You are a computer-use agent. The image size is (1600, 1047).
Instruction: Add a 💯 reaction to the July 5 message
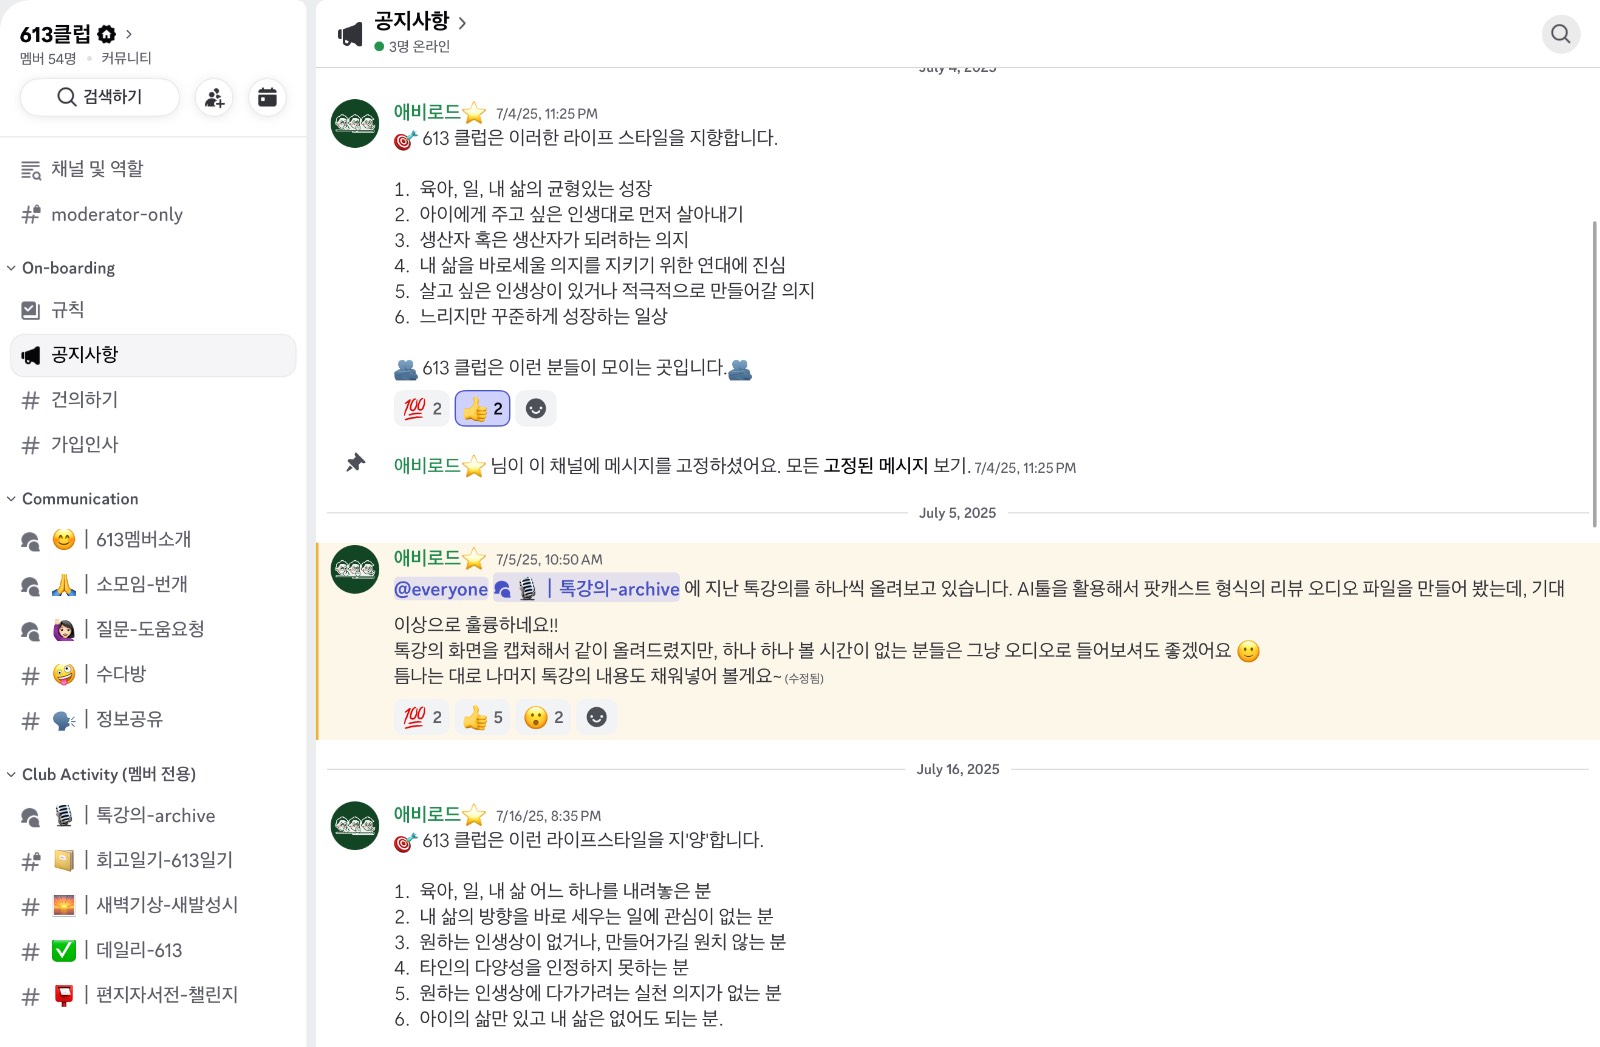(x=421, y=716)
